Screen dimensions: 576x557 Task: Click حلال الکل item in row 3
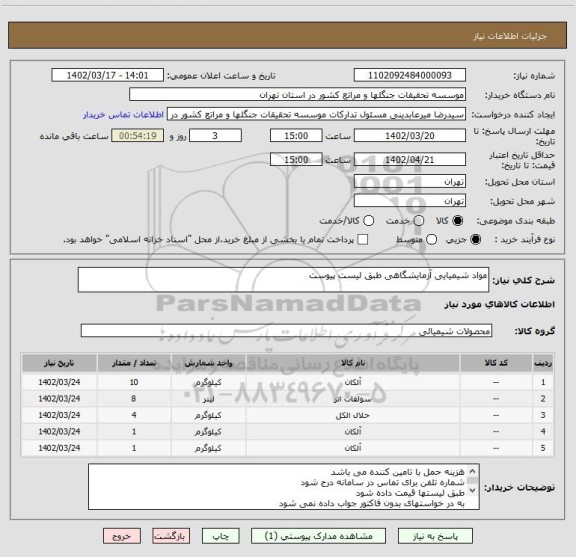[353, 415]
